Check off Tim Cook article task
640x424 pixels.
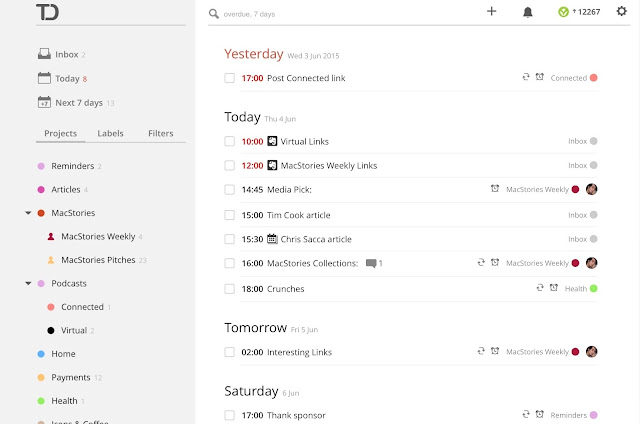(229, 215)
